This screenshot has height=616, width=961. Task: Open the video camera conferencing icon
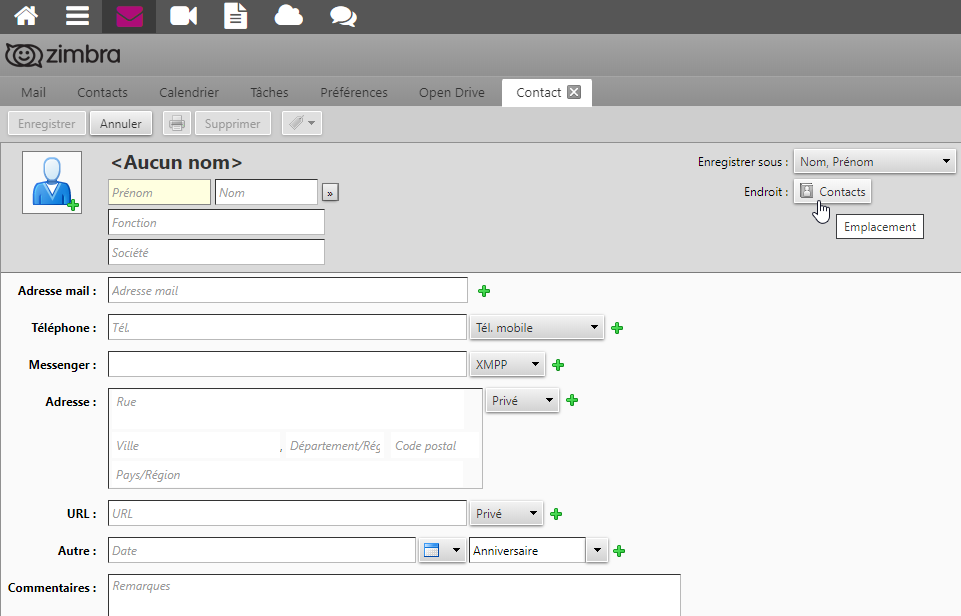(x=183, y=16)
